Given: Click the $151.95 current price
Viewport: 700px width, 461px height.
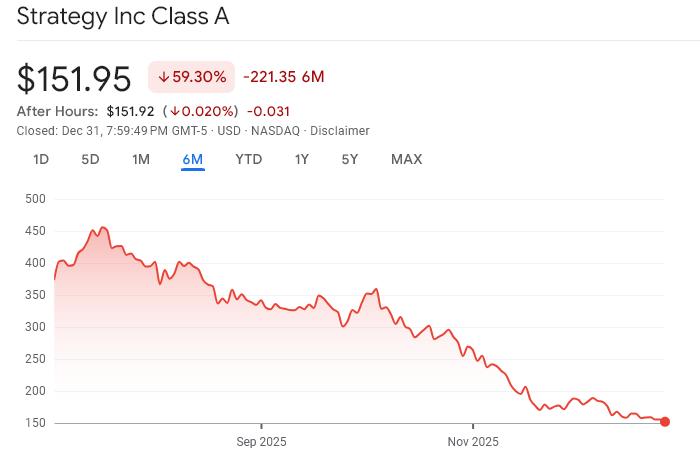Looking at the screenshot, I should pyautogui.click(x=75, y=78).
